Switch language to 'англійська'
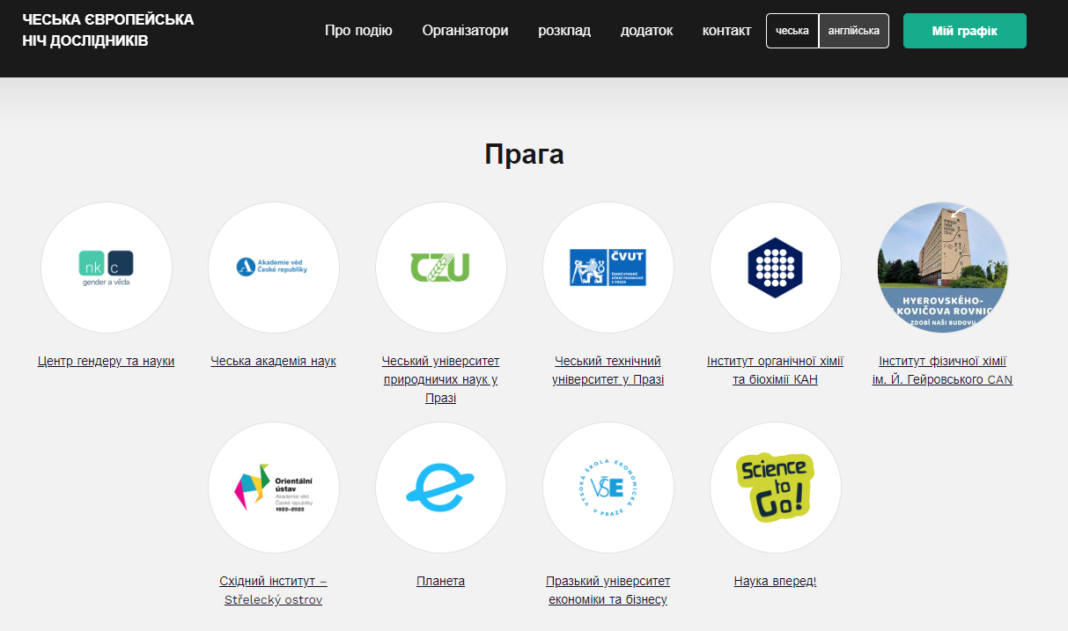Image resolution: width=1068 pixels, height=631 pixels. [x=853, y=31]
